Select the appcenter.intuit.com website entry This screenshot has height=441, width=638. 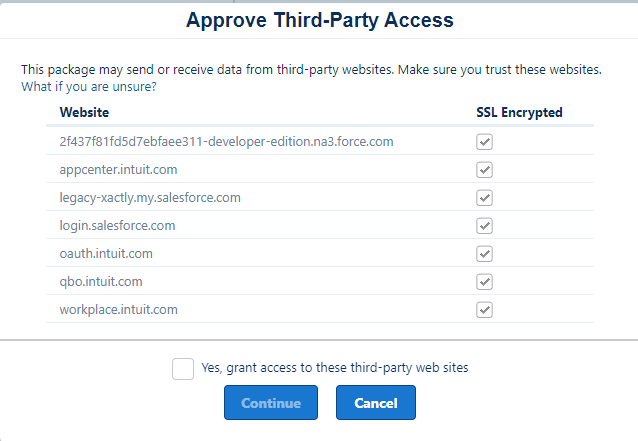[x=118, y=170]
